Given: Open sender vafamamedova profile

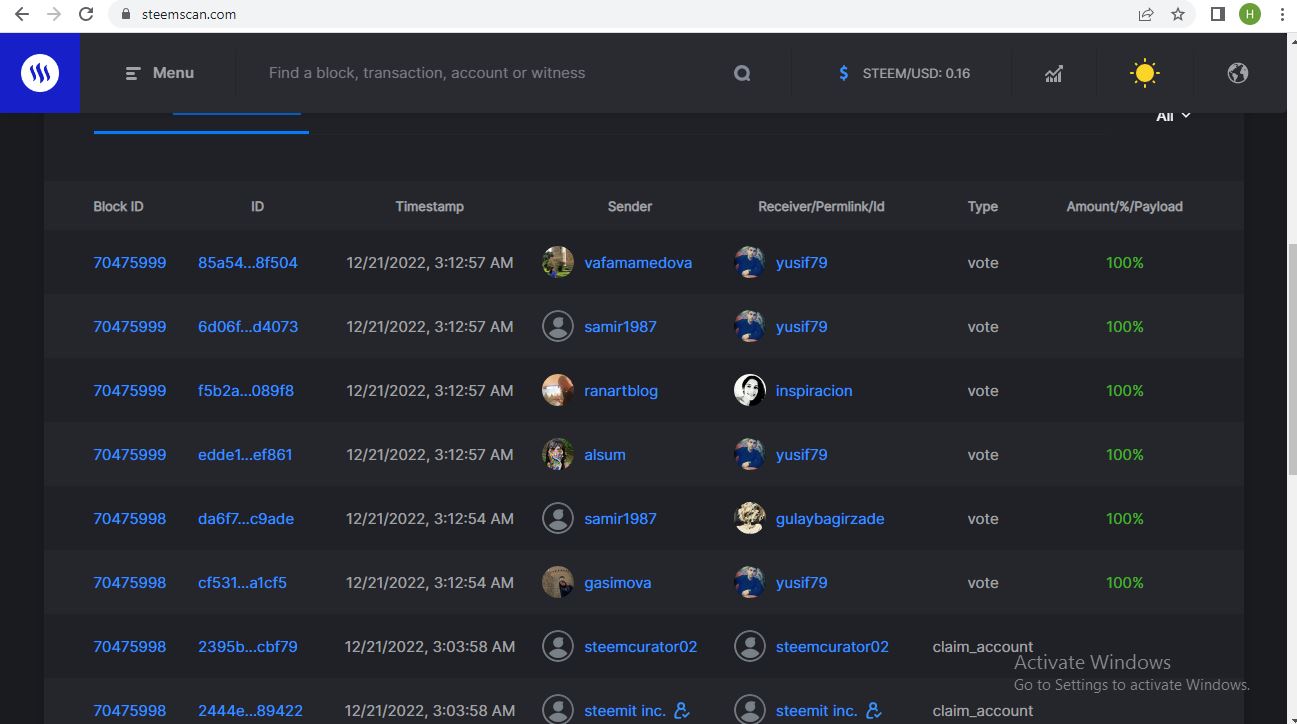Looking at the screenshot, I should (638, 263).
